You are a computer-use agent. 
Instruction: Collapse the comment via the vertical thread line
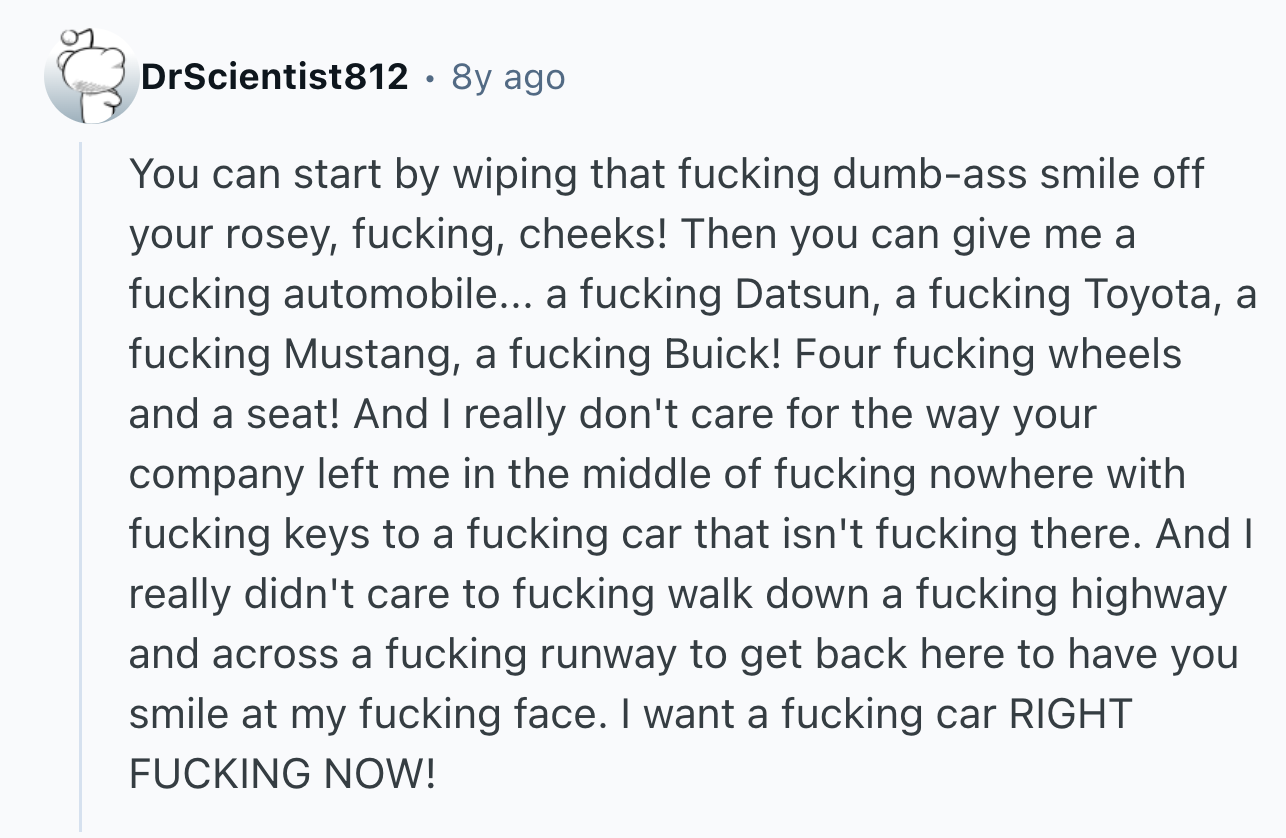pos(81,486)
